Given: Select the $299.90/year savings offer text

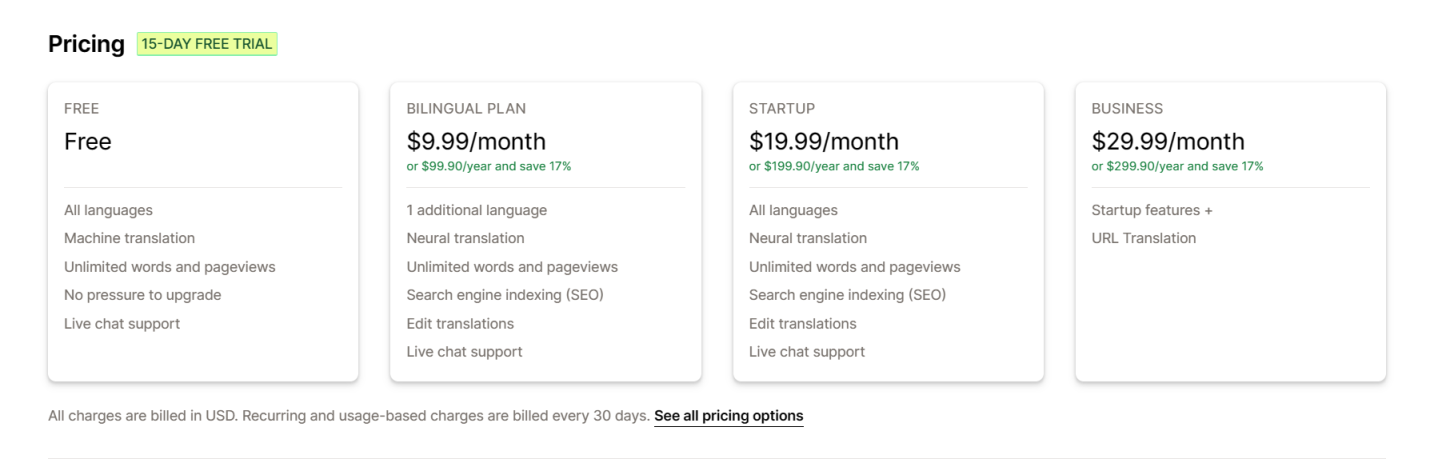Looking at the screenshot, I should pyautogui.click(x=1177, y=166).
